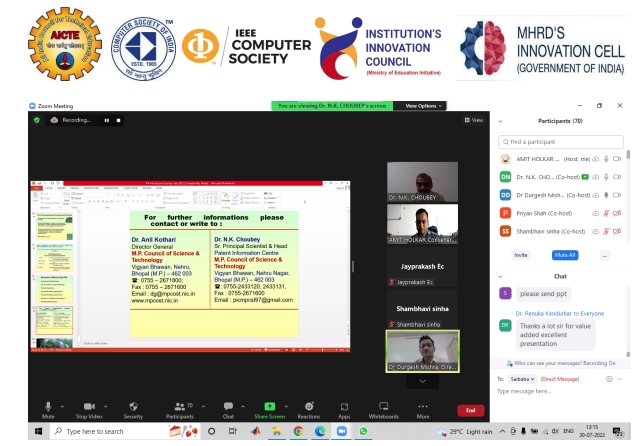Open the View layout menu
Viewport: 643px width, 446px height.
point(474,120)
